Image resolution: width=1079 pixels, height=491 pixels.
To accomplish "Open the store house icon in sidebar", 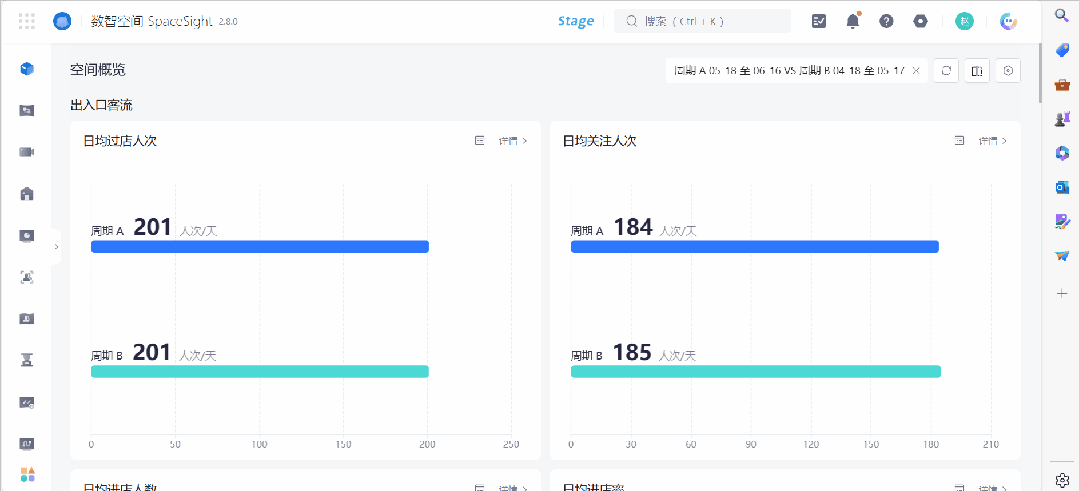I will [27, 194].
